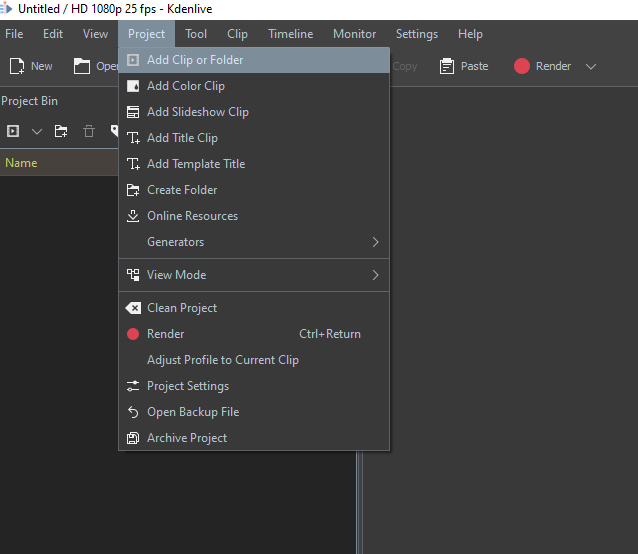Click the Add Clip icon in Project Bin

(x=14, y=131)
